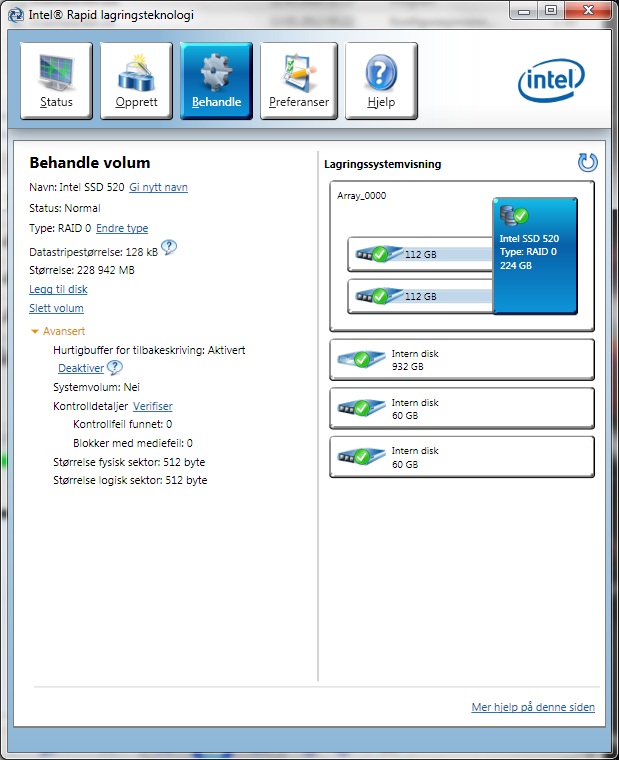Click the Lagringssystemvisning heading
This screenshot has height=760, width=619.
(383, 164)
